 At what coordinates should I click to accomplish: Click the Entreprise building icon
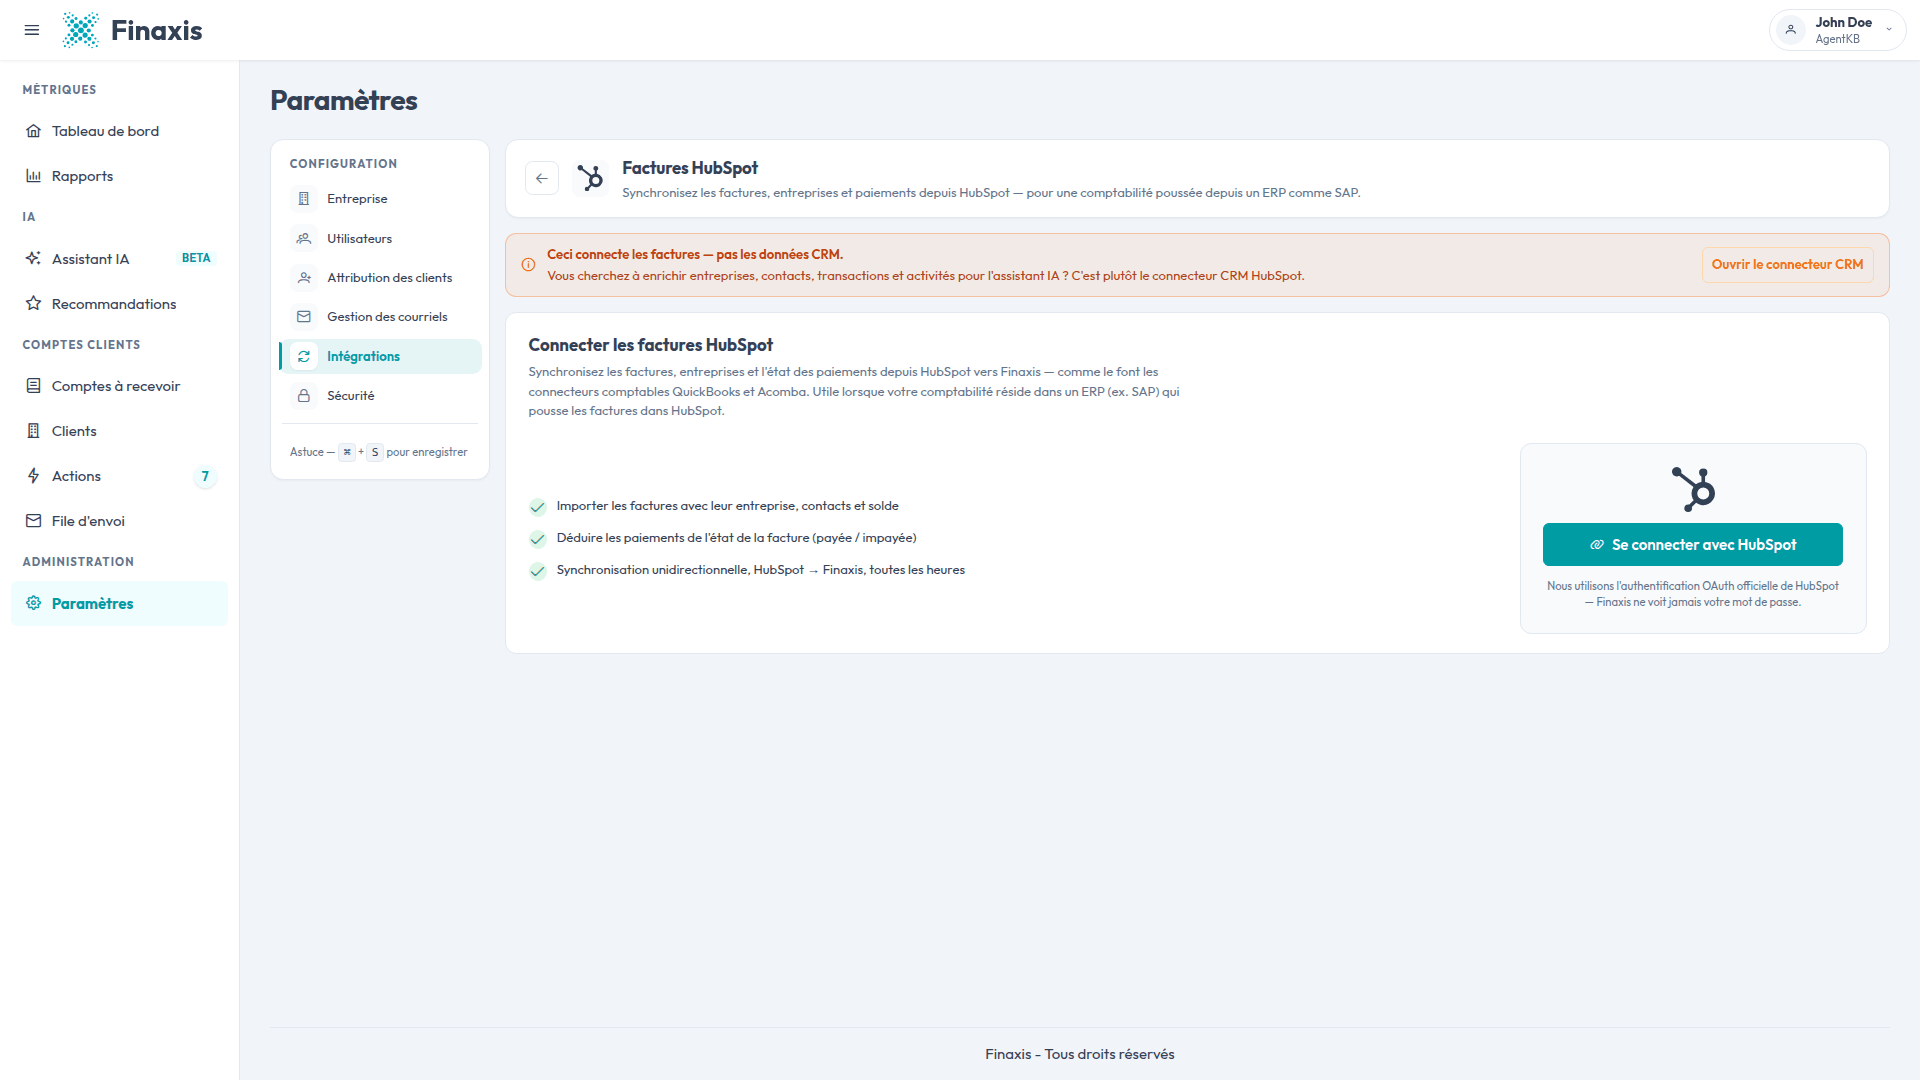(x=304, y=199)
